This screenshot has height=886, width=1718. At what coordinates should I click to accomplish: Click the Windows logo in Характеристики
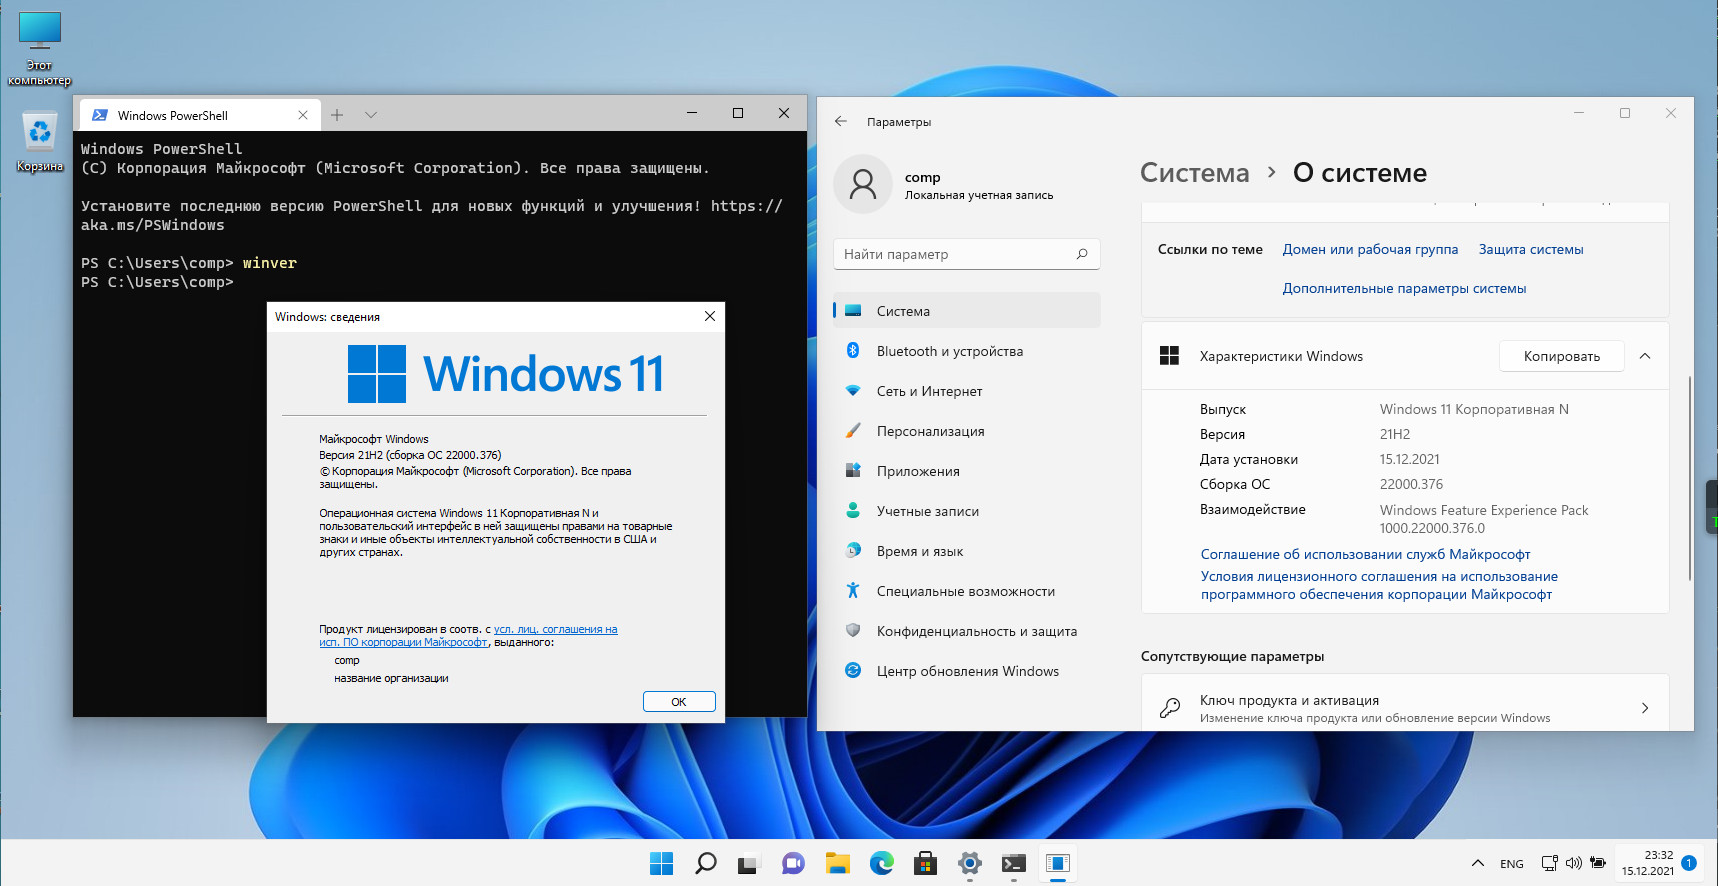point(1169,356)
